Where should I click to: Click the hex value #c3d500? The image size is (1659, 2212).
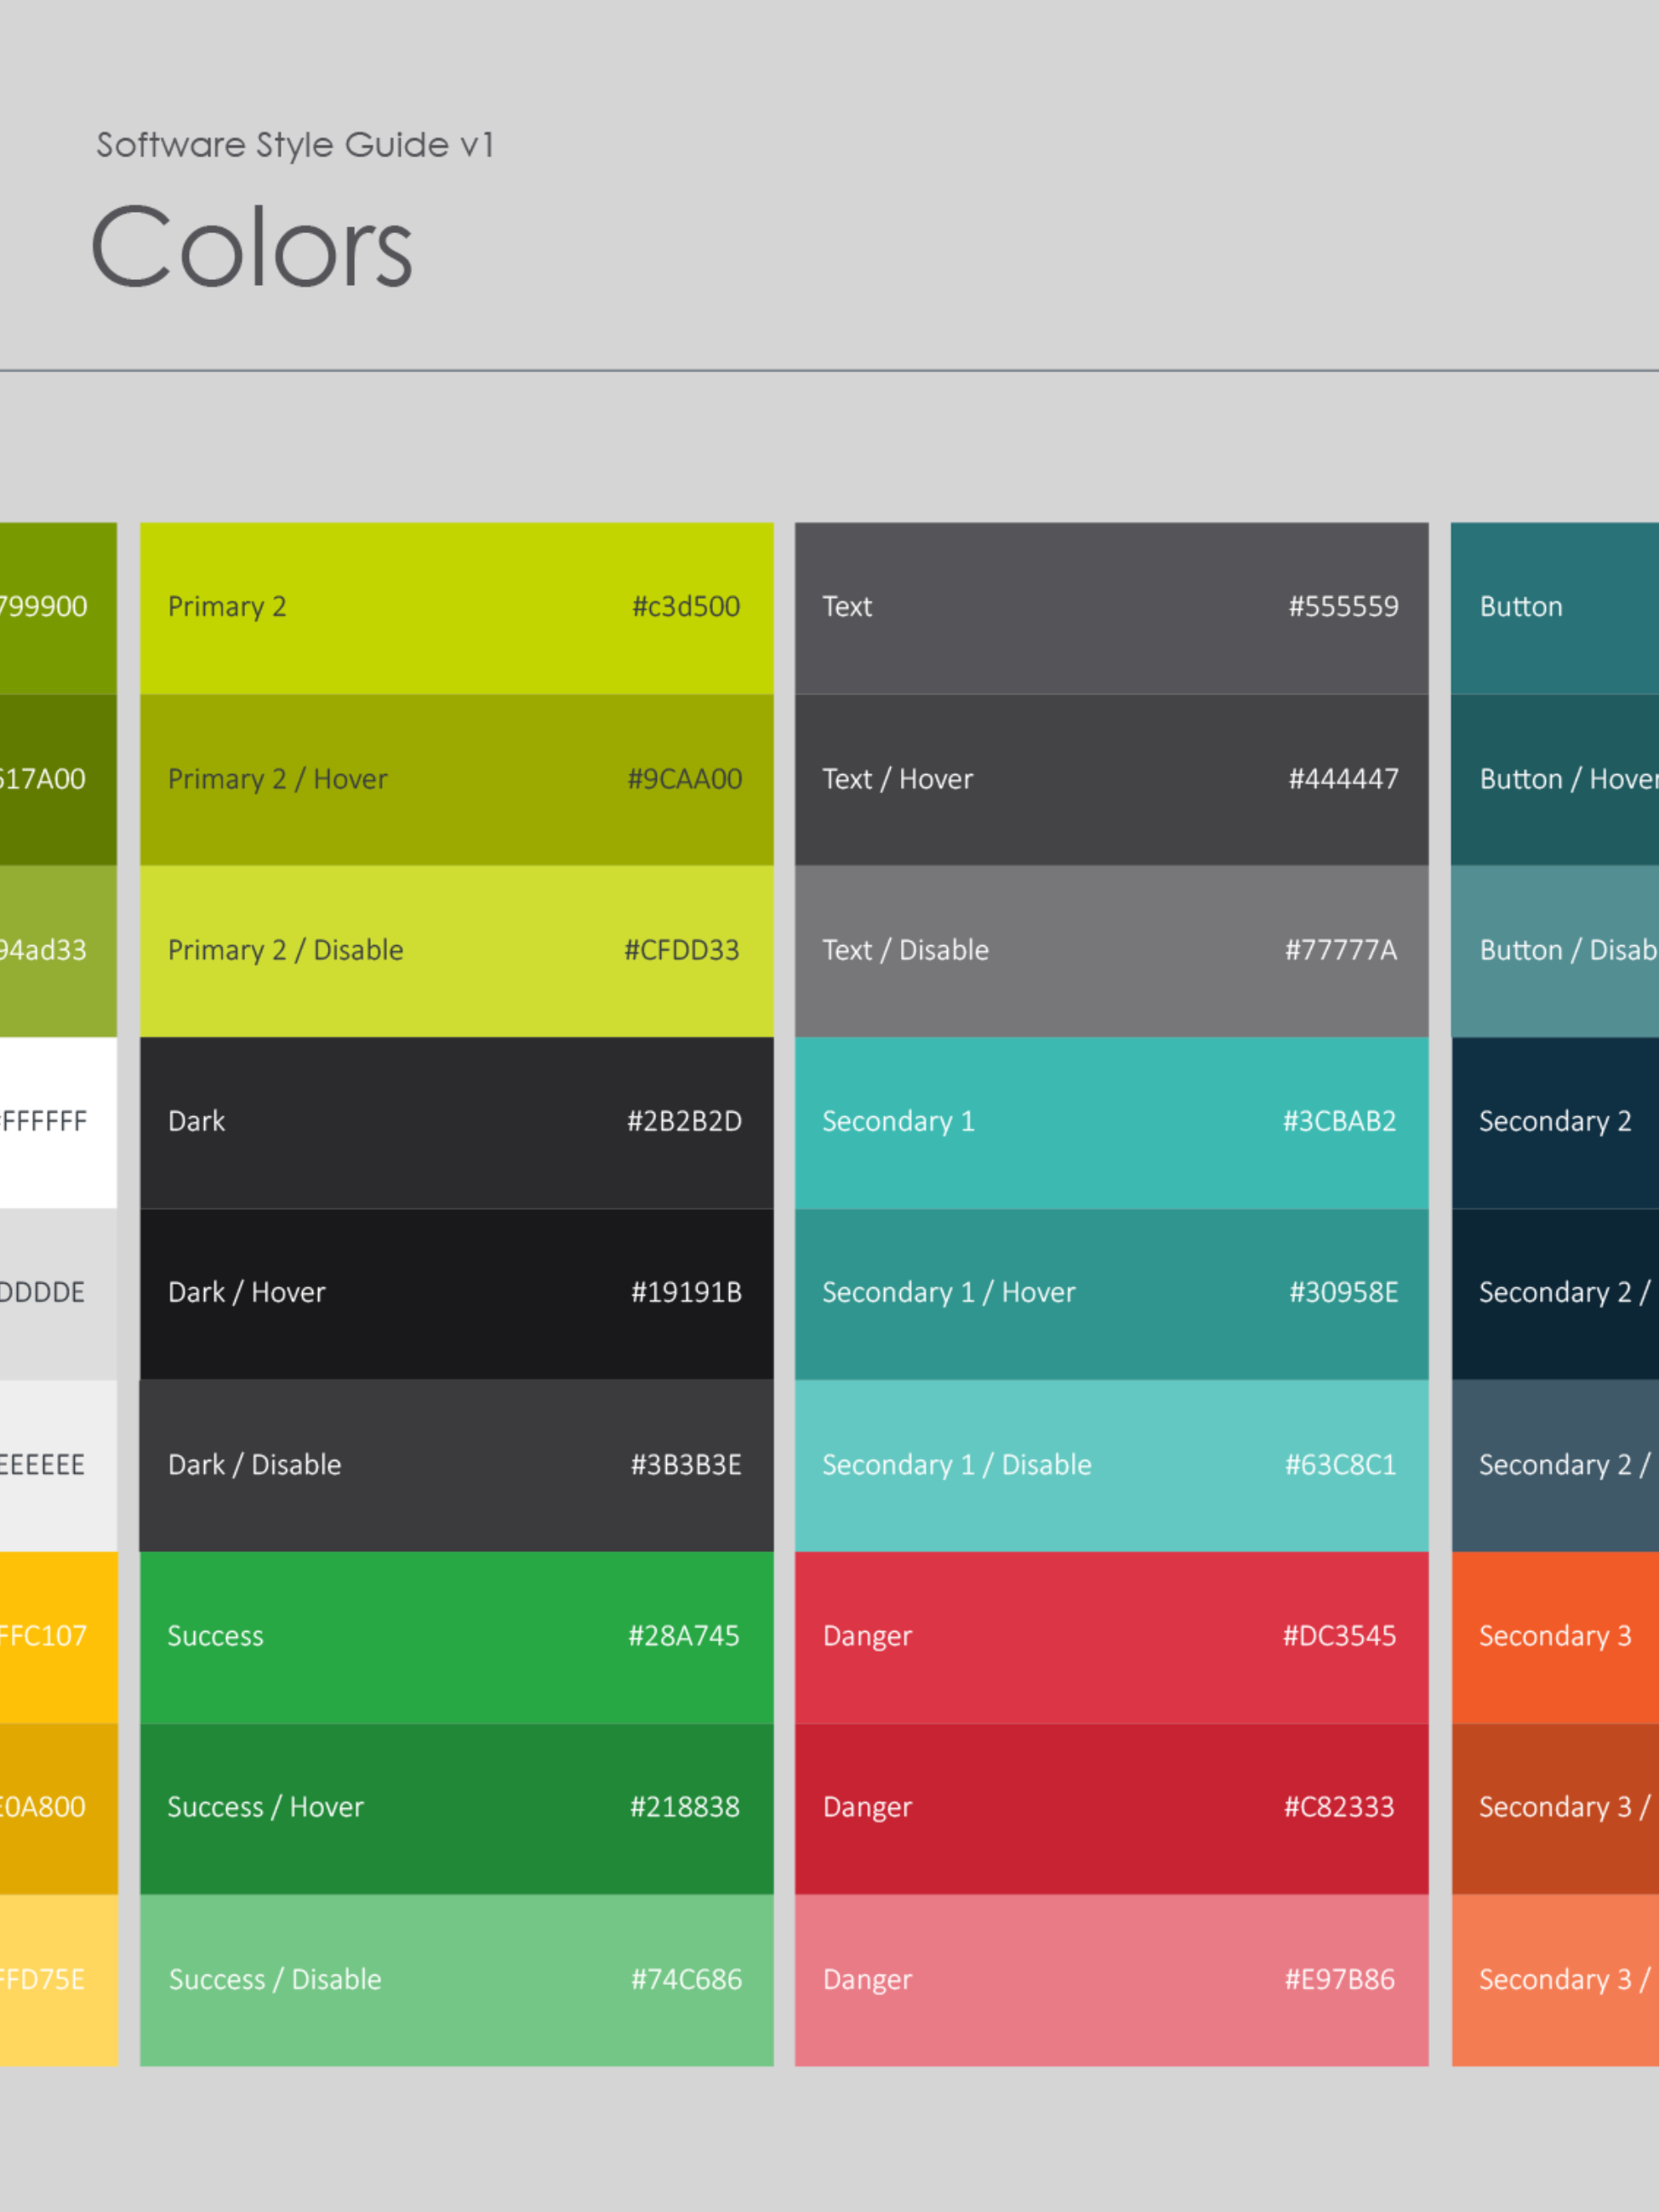[x=686, y=606]
